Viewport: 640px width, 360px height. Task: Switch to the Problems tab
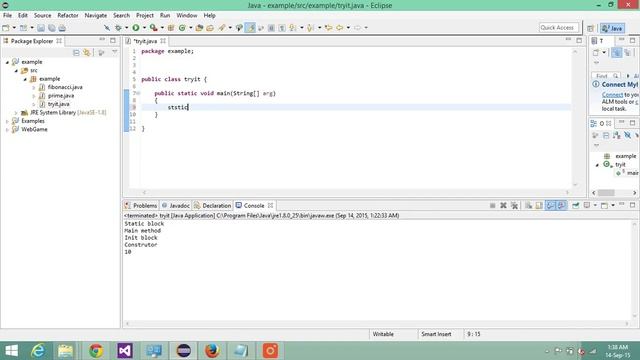141,206
